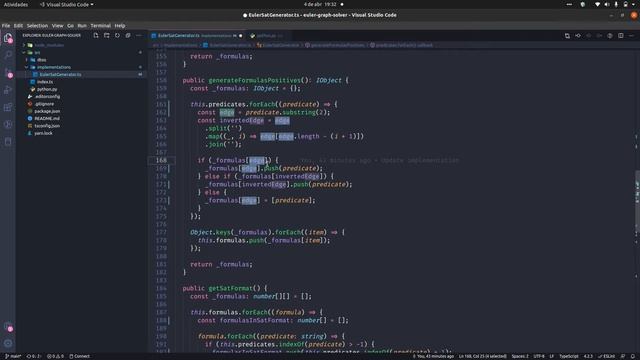Click the feedback icon in status bar
Screen dimensions: 640x360
pos(623,356)
